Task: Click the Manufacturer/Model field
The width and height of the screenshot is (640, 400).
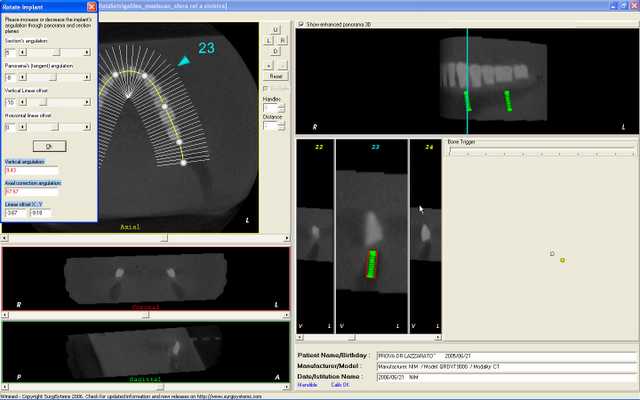Action: 507,367
